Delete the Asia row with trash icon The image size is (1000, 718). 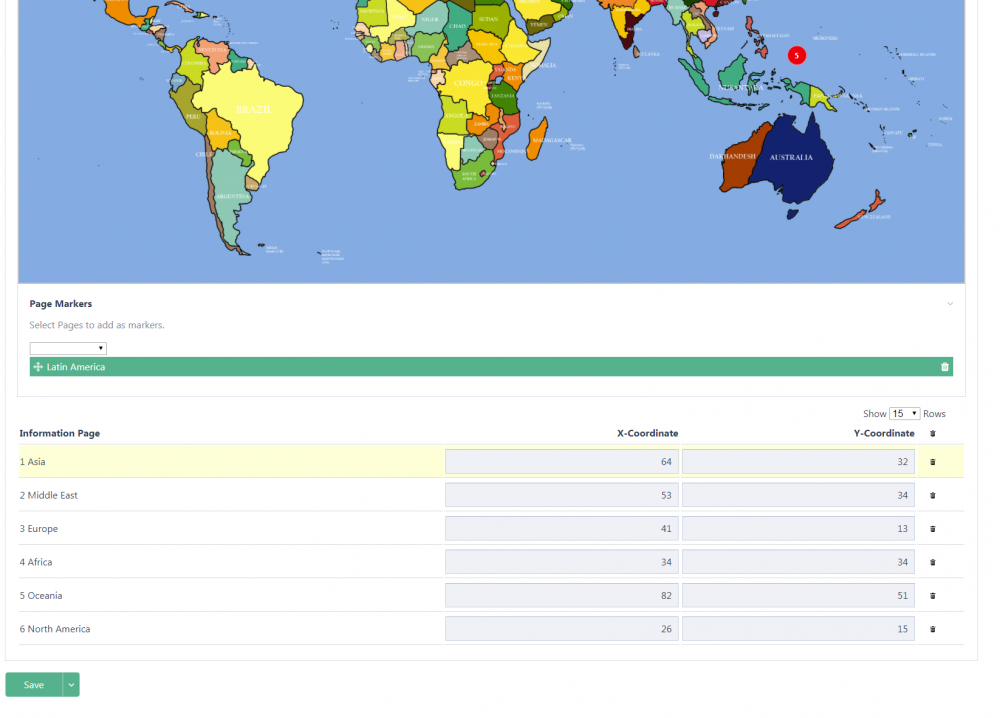(x=933, y=462)
